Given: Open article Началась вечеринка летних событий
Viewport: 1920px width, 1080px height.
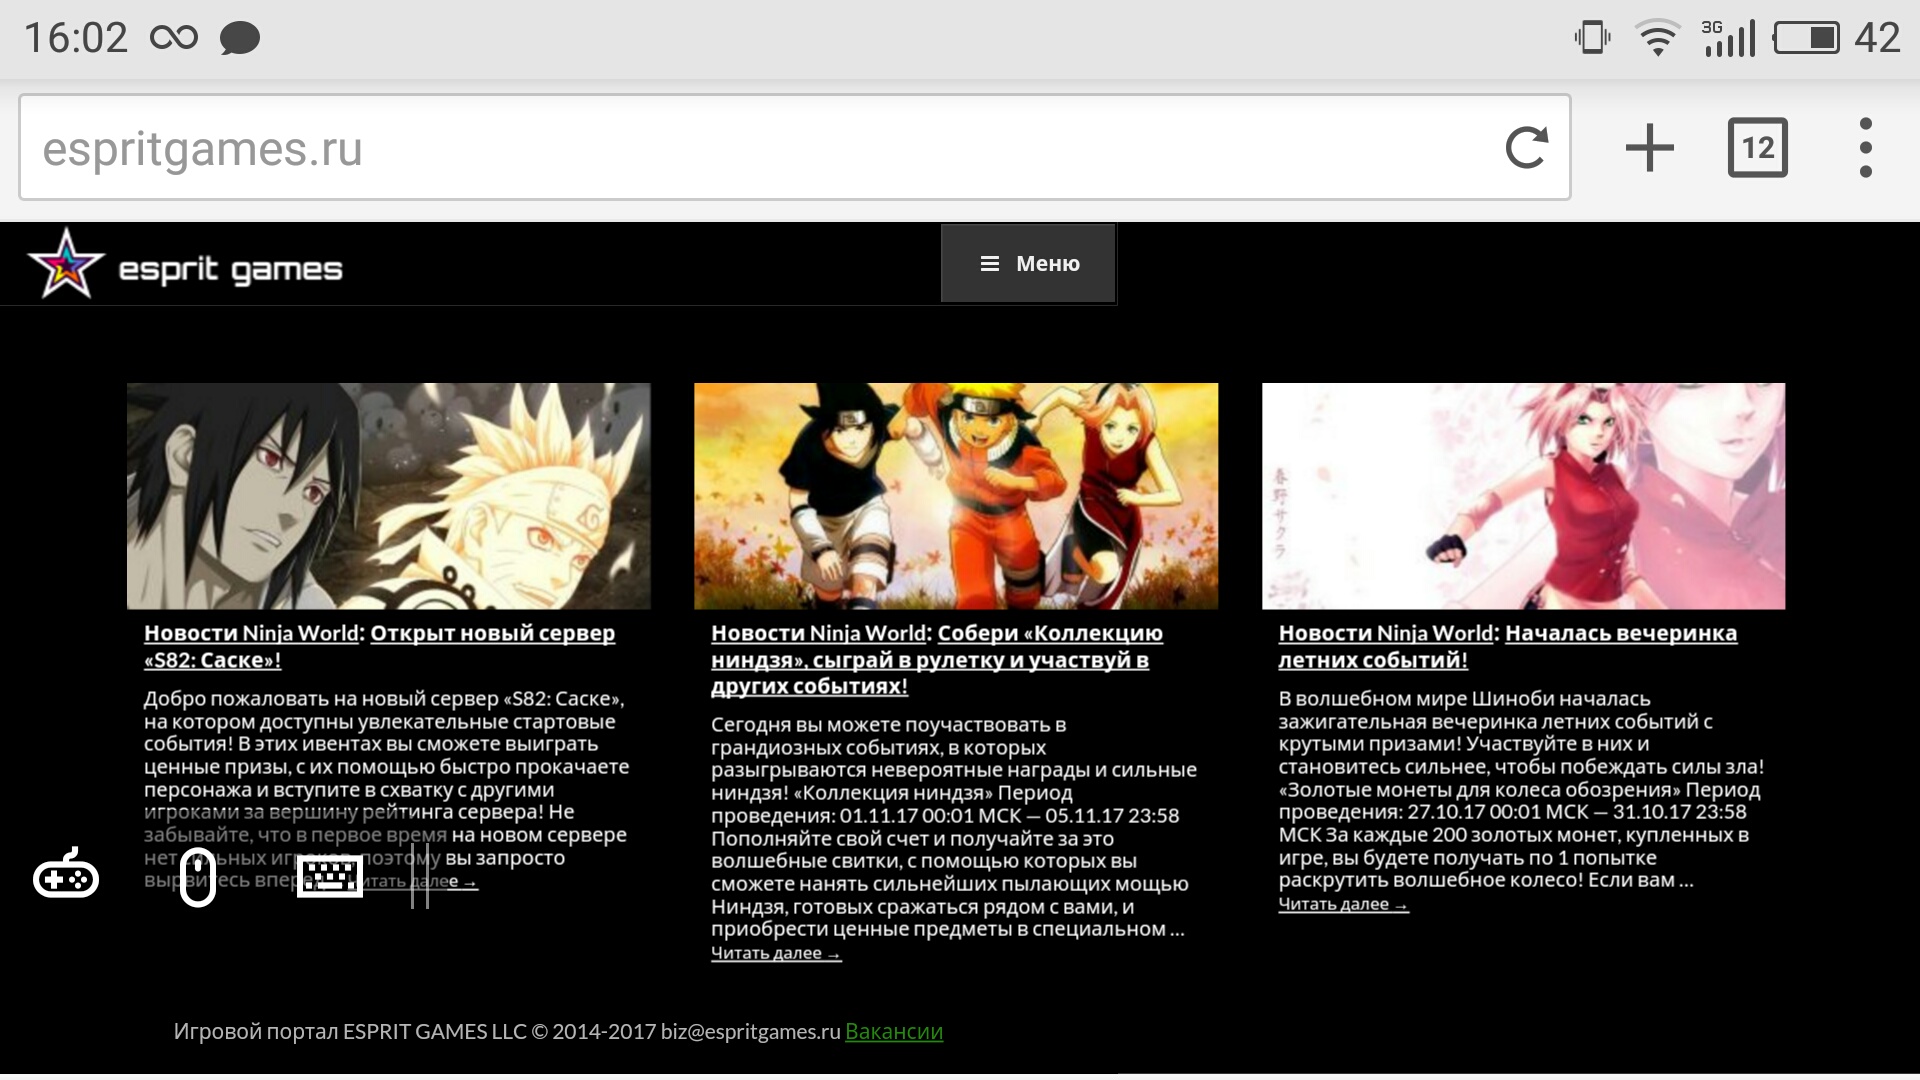Looking at the screenshot, I should click(x=1620, y=634).
